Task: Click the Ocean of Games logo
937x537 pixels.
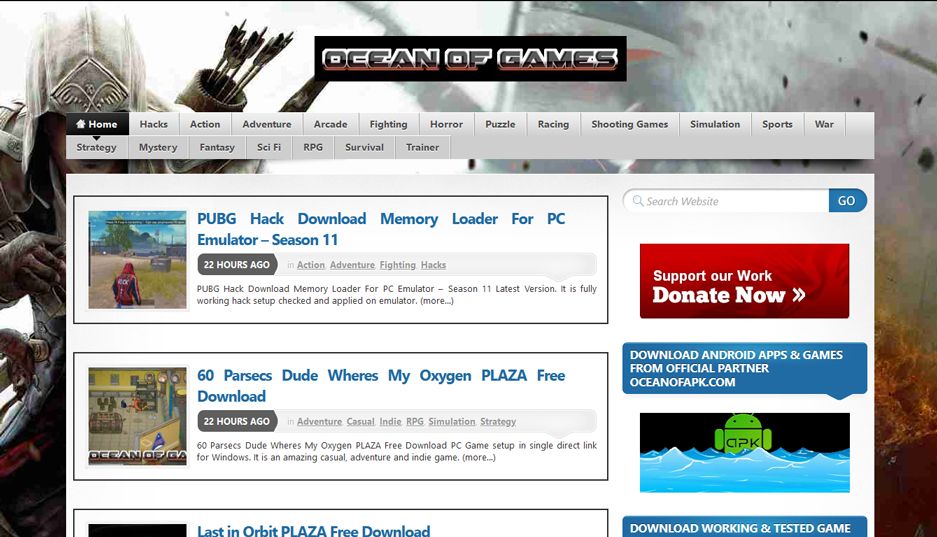Action: click(470, 59)
